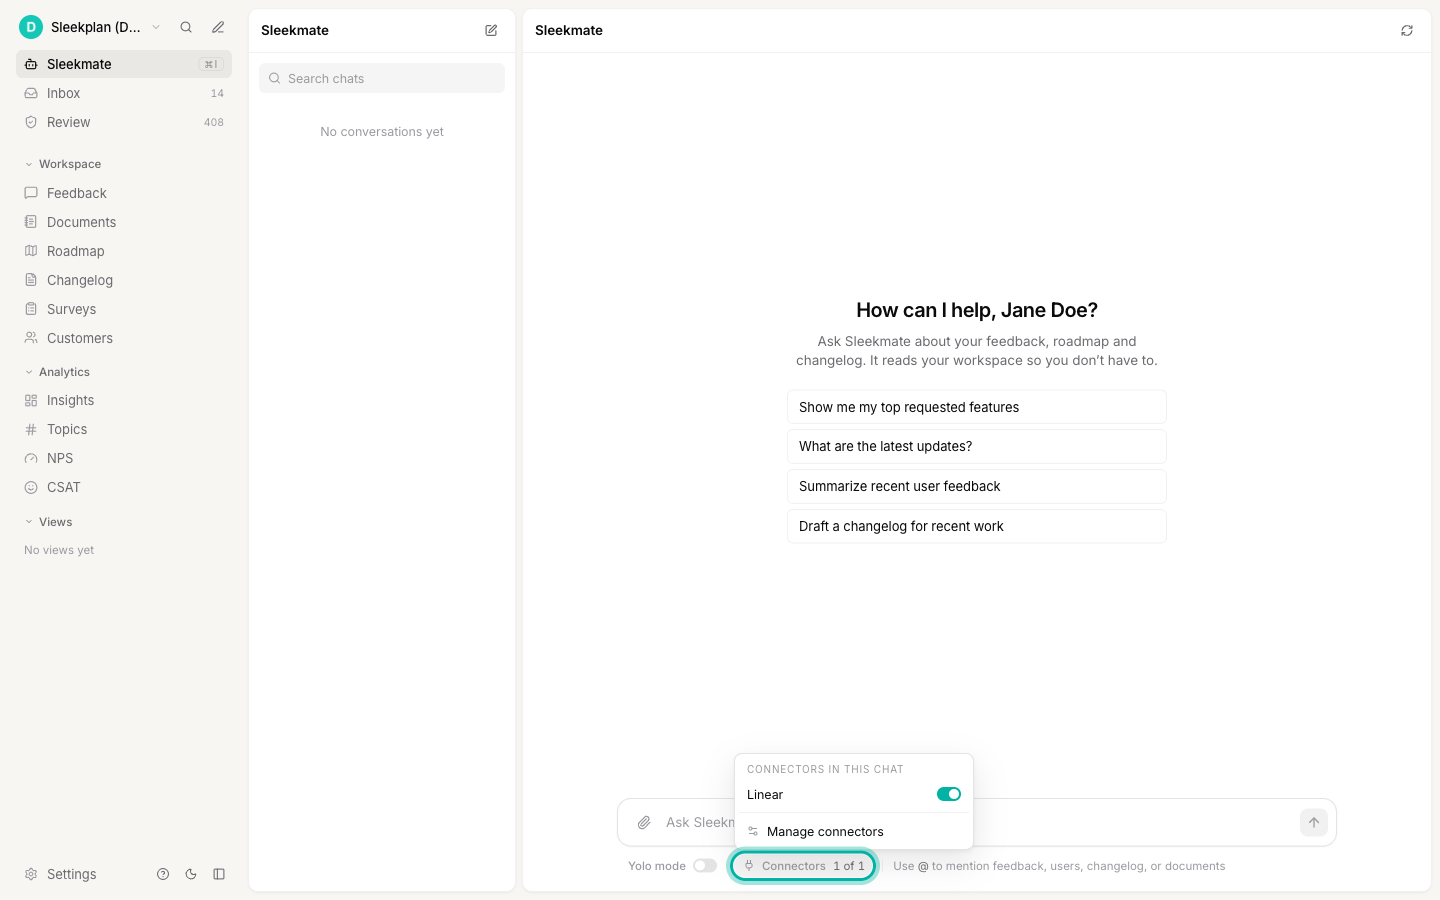This screenshot has height=900, width=1440.
Task: Choose 'What are the latest updates?'
Action: tap(977, 446)
